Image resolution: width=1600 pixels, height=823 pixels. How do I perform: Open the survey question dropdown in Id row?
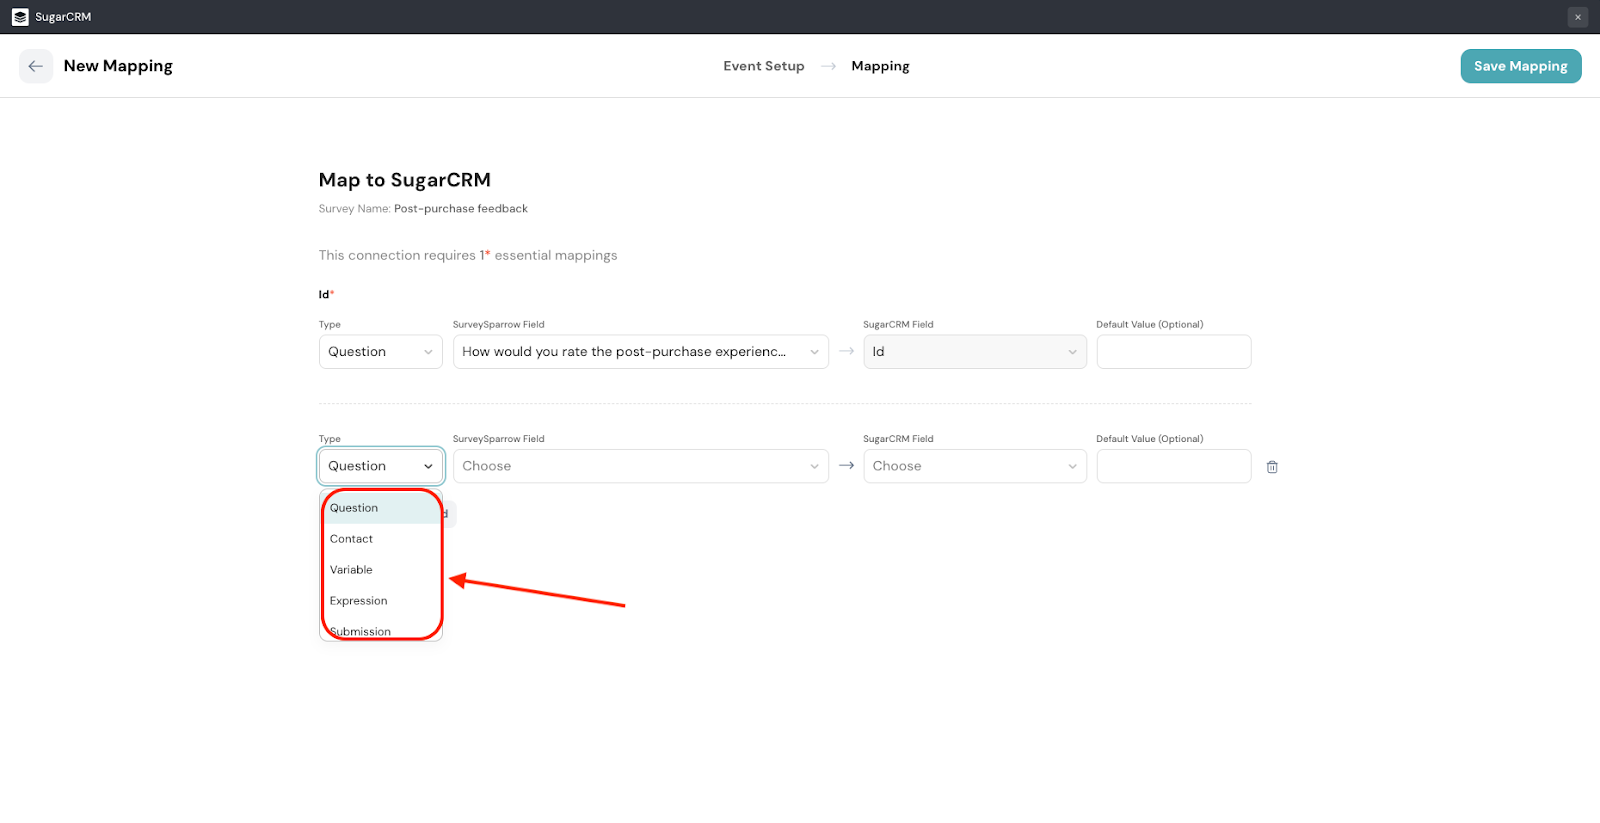640,352
